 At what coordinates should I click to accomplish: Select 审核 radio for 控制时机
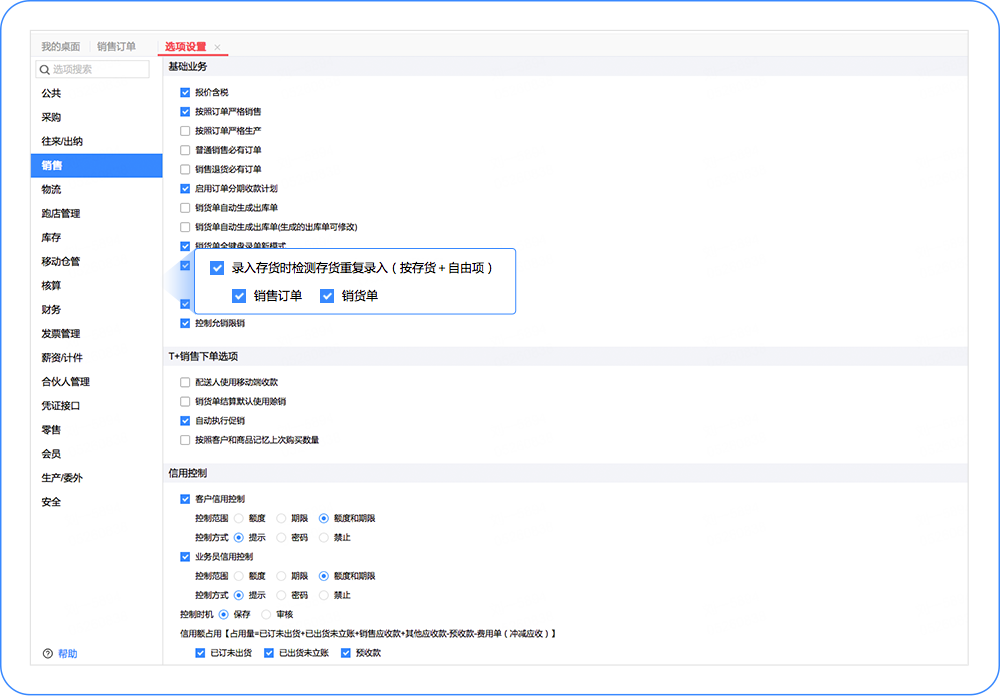pos(266,614)
